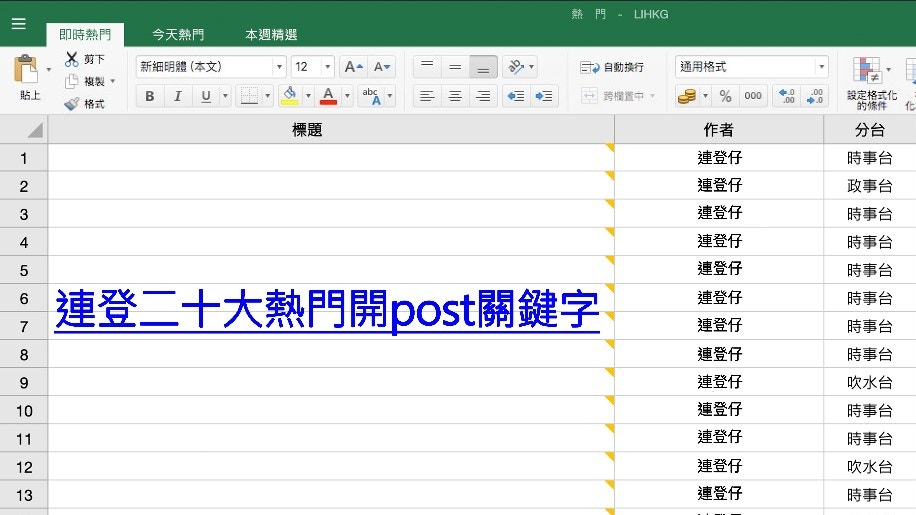Click the Format painter brush icon
This screenshot has width=916, height=515.
click(x=72, y=104)
